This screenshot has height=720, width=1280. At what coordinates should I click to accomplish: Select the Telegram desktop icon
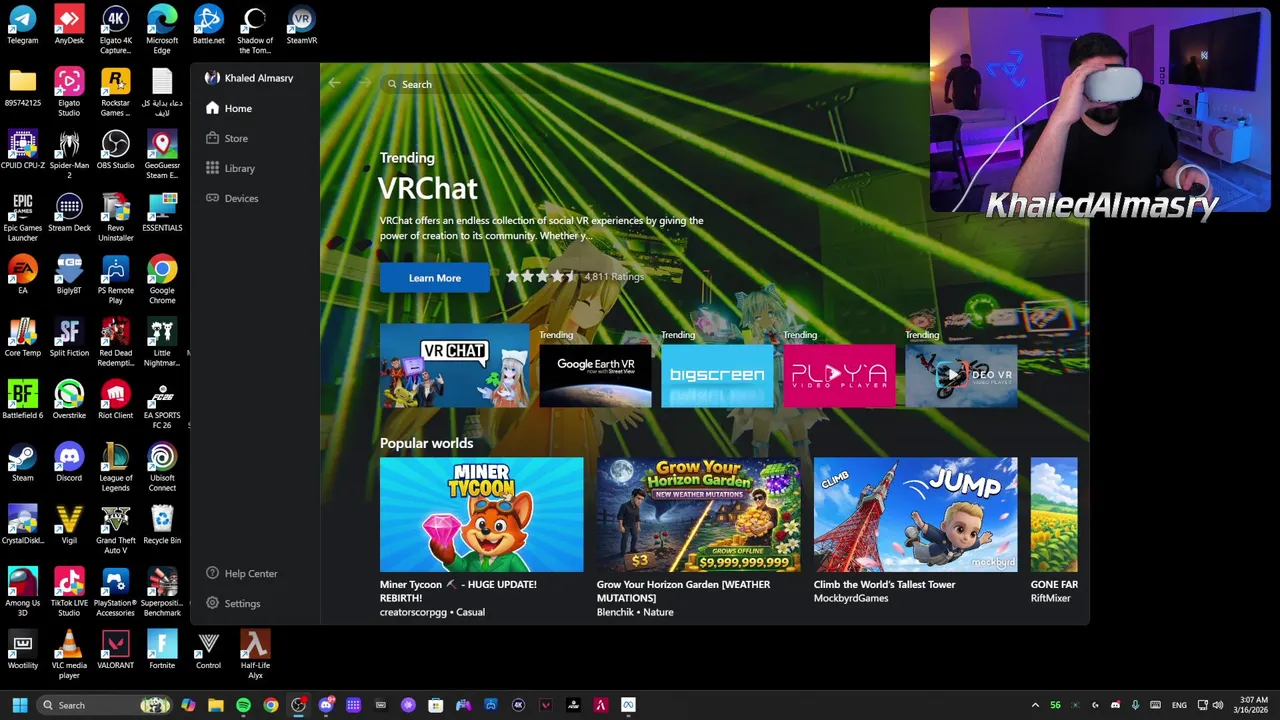pos(23,26)
